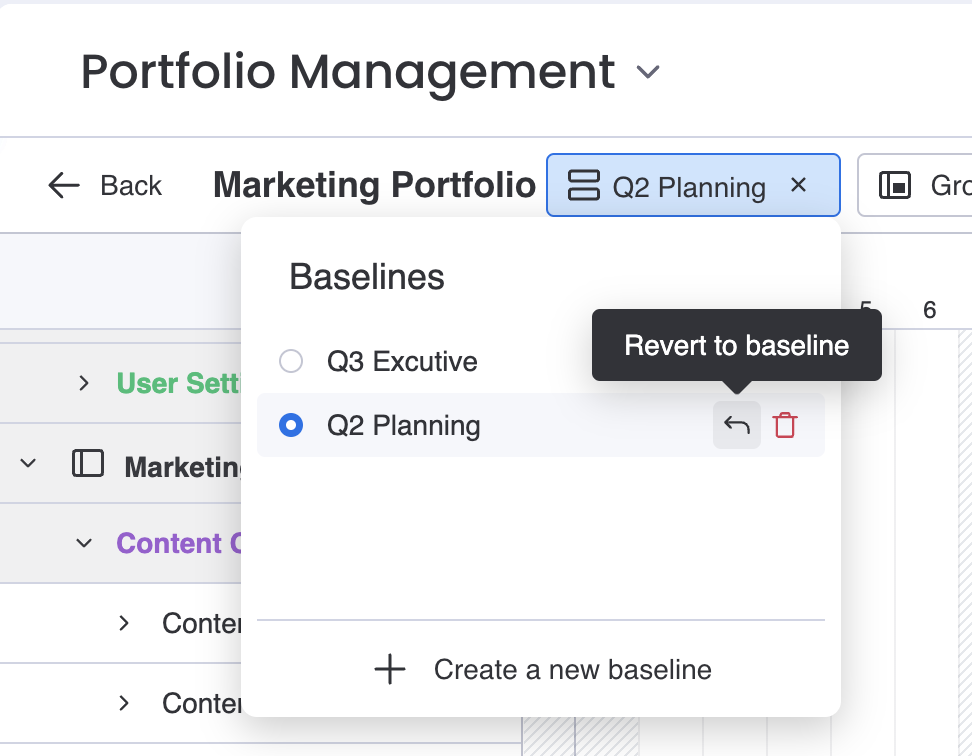Screen dimensions: 972x756
Task: Select the Q3 Excutive radio button
Action: (x=291, y=361)
